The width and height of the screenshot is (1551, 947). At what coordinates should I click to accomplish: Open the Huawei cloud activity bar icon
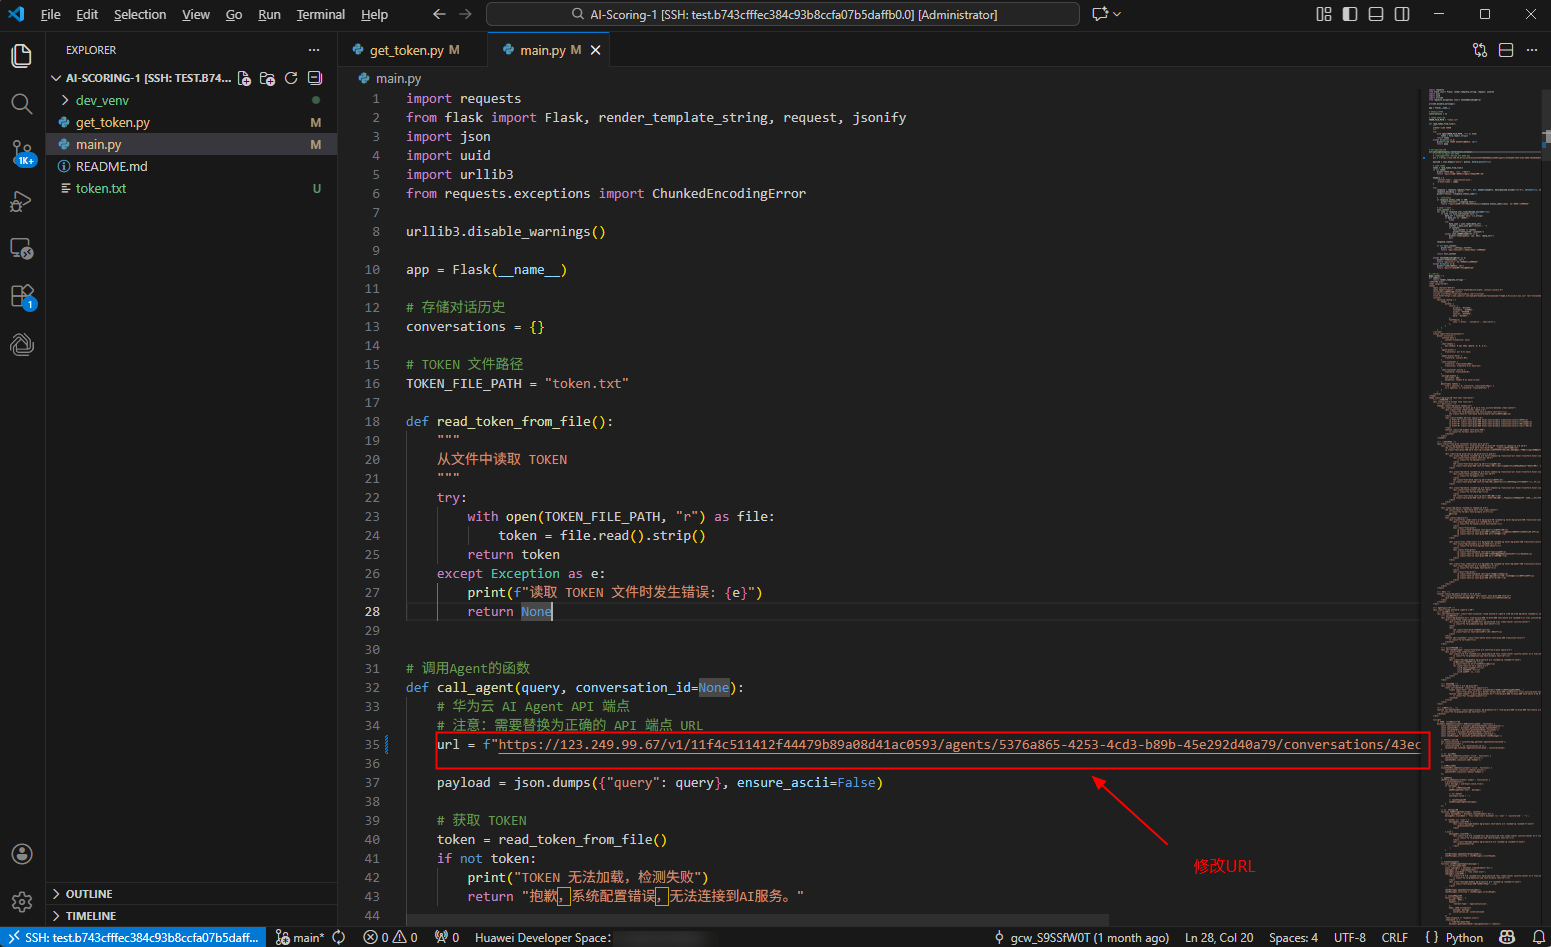coord(22,345)
